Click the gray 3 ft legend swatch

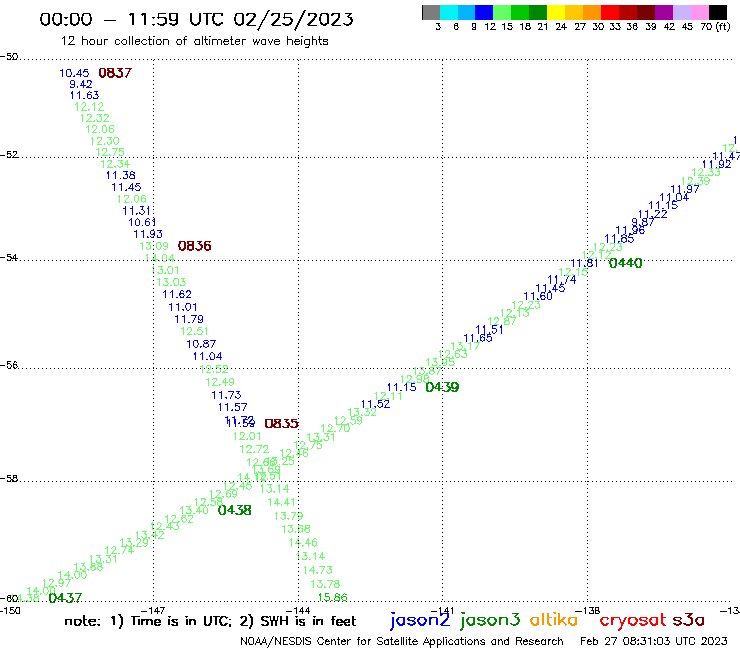(x=431, y=12)
